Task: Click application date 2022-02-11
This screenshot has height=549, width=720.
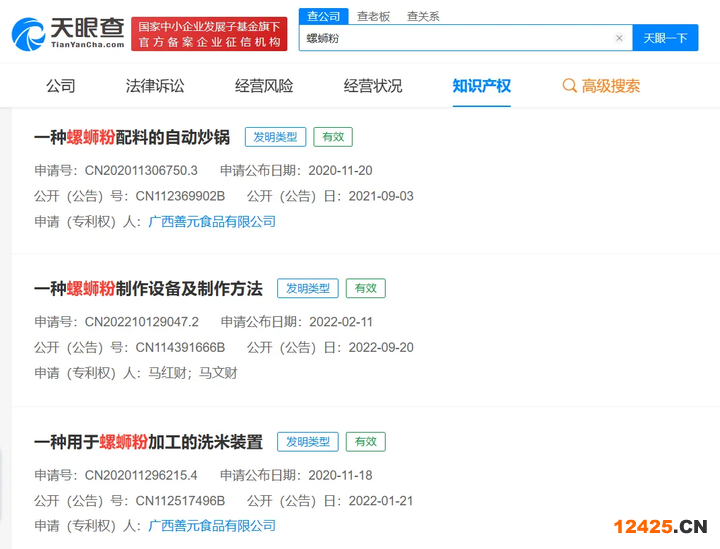Action: (x=341, y=322)
